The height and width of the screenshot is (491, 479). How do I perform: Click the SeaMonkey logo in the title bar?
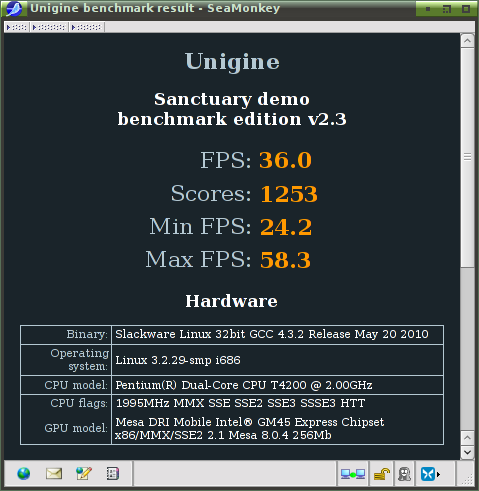coord(14,8)
